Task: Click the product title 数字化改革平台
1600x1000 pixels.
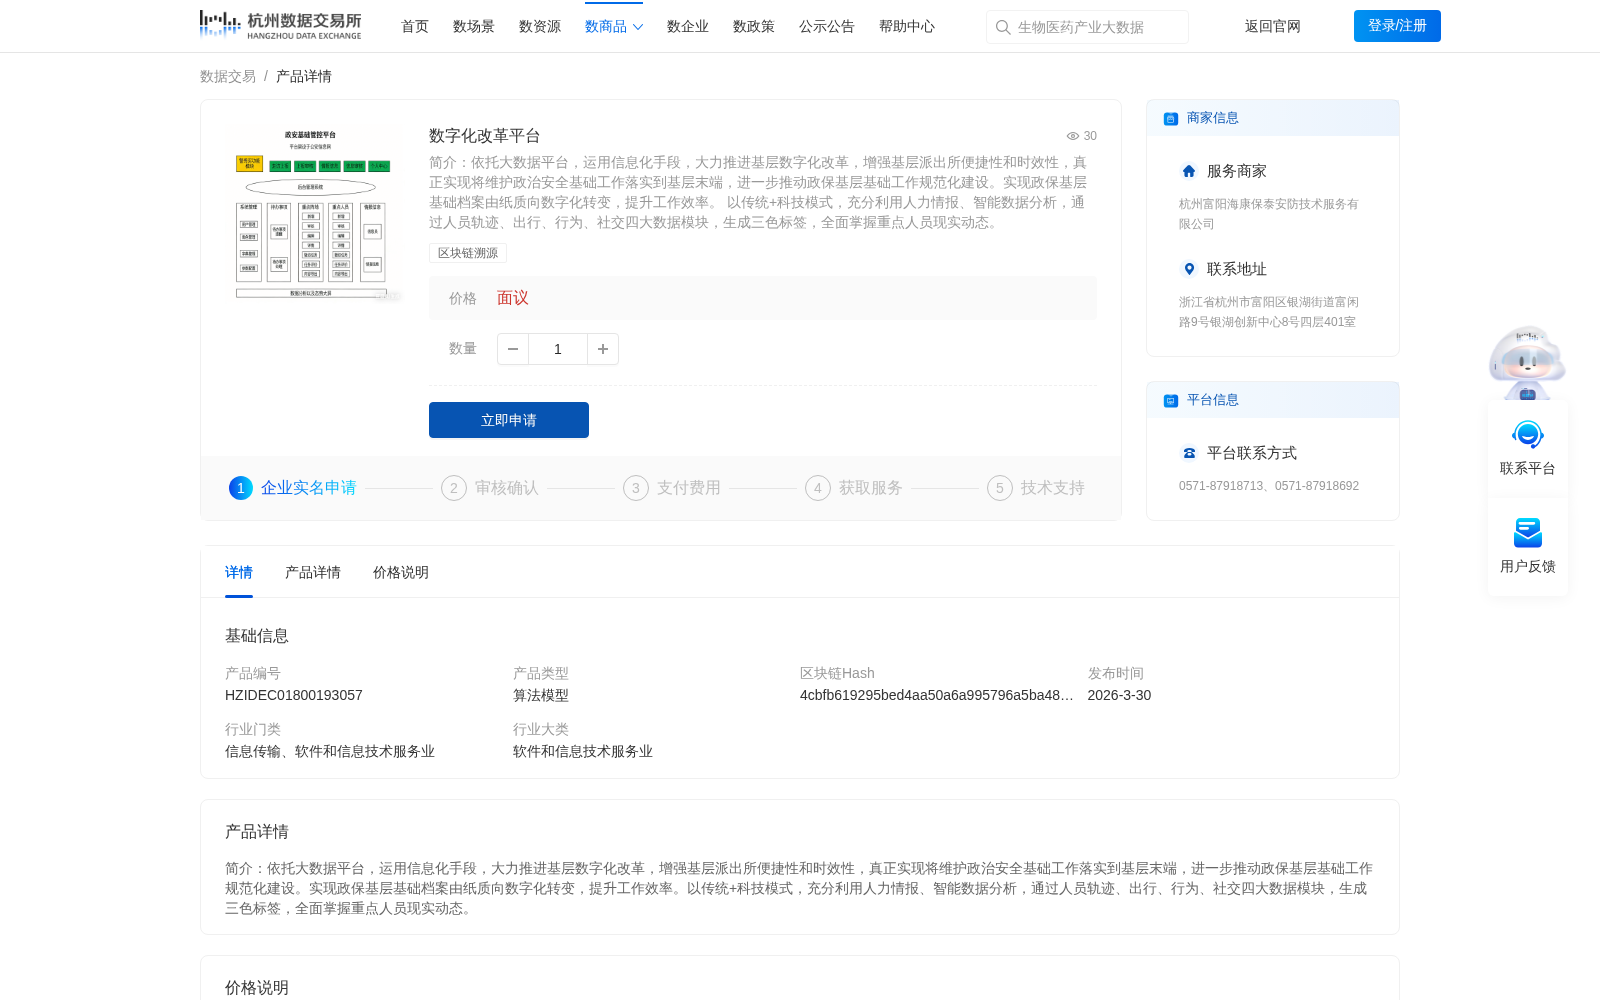Action: coord(485,136)
